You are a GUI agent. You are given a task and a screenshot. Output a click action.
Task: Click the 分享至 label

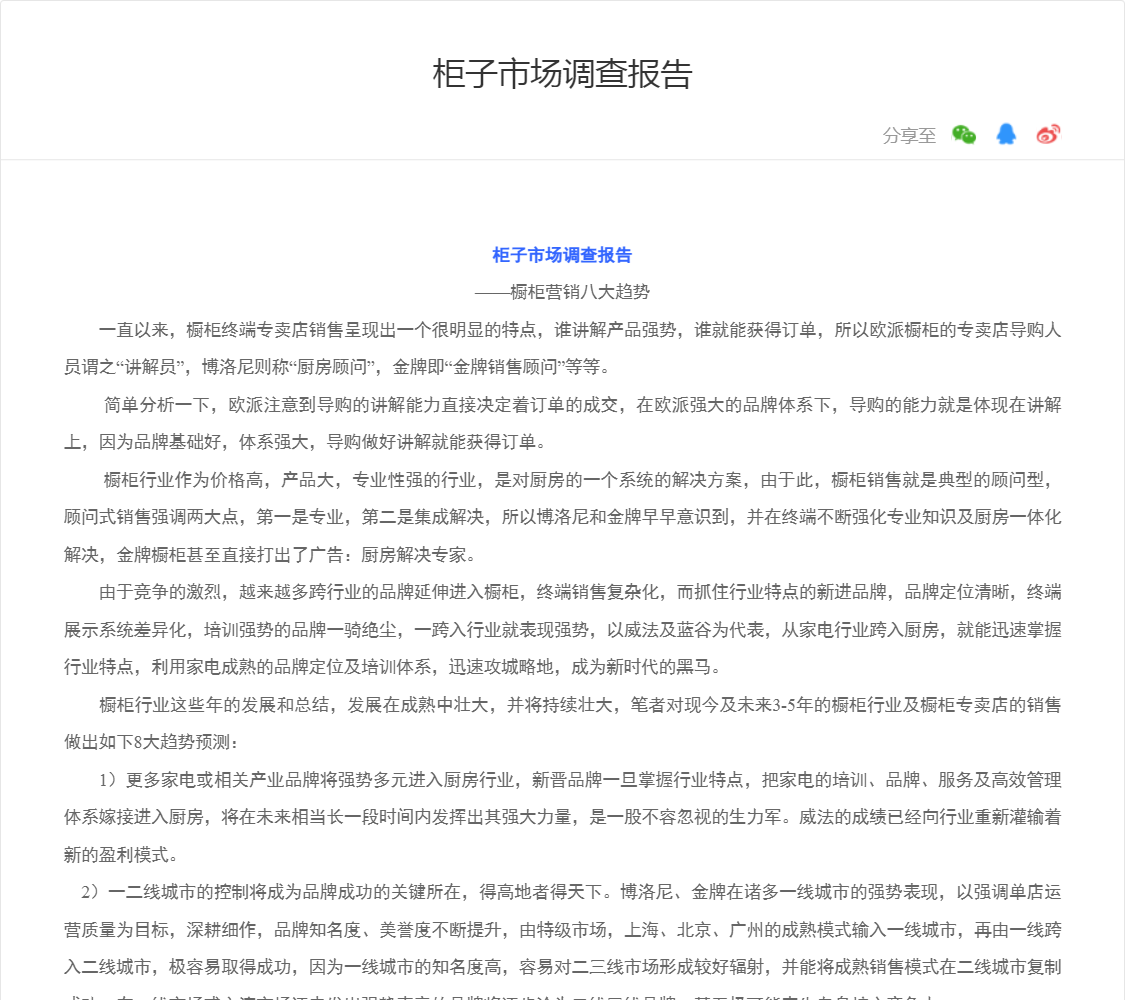coord(909,135)
